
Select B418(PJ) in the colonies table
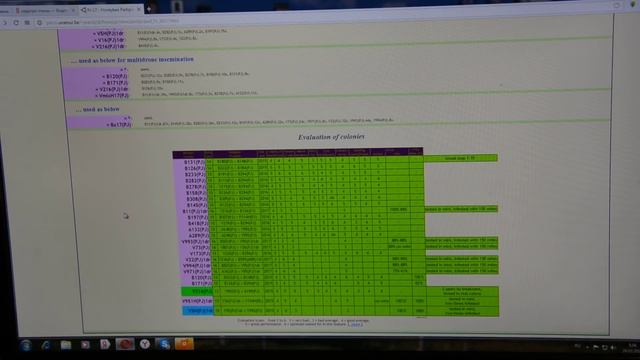[198, 224]
